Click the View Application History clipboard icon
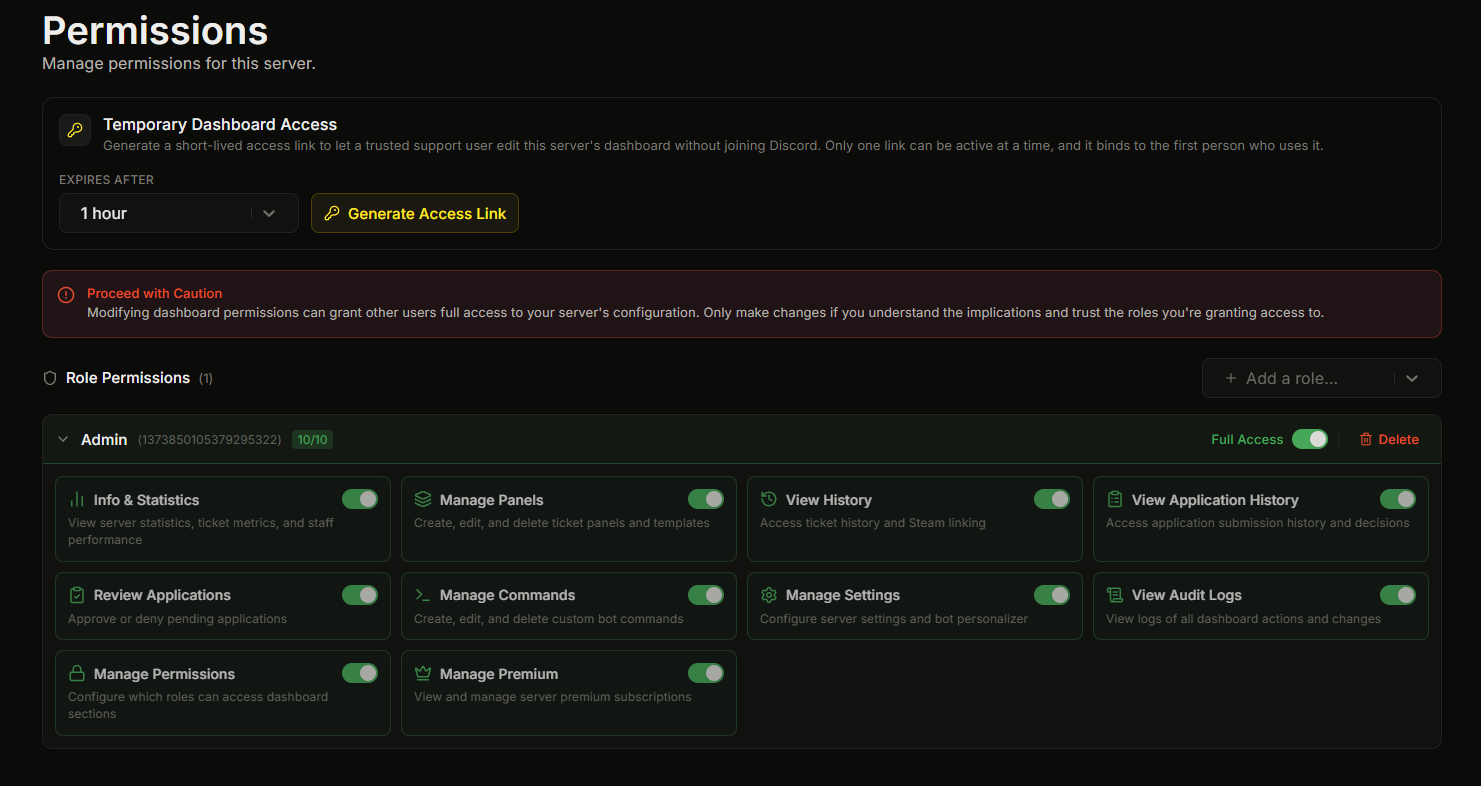1481x786 pixels. 1115,499
